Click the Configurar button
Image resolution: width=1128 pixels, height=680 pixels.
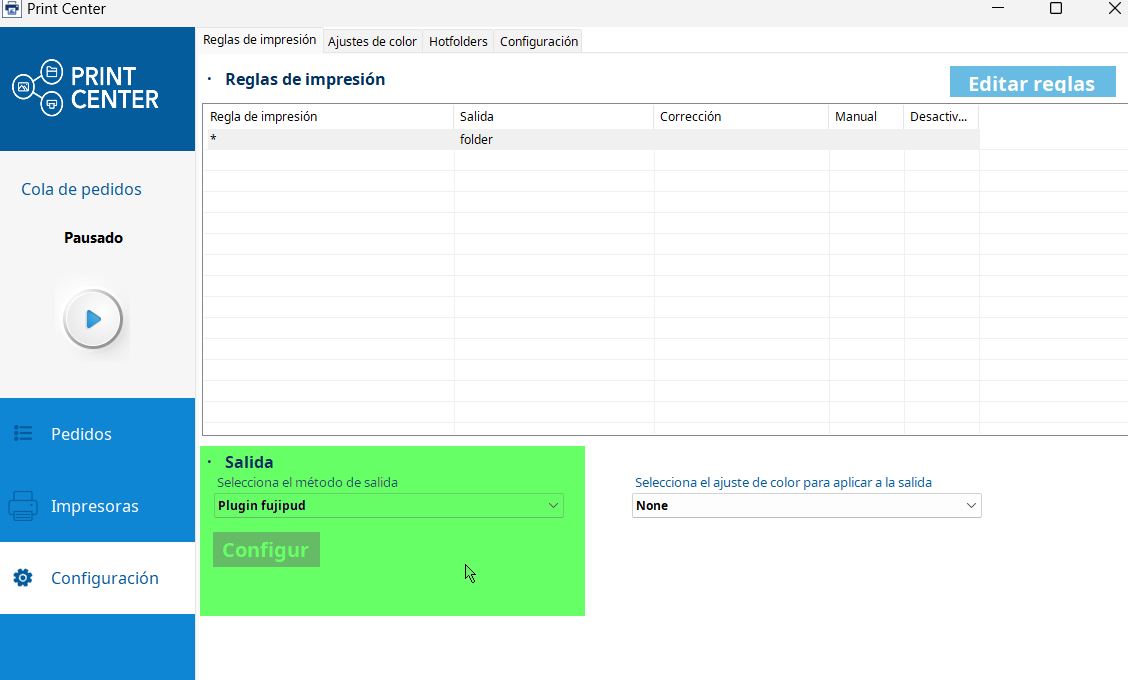pyautogui.click(x=266, y=550)
